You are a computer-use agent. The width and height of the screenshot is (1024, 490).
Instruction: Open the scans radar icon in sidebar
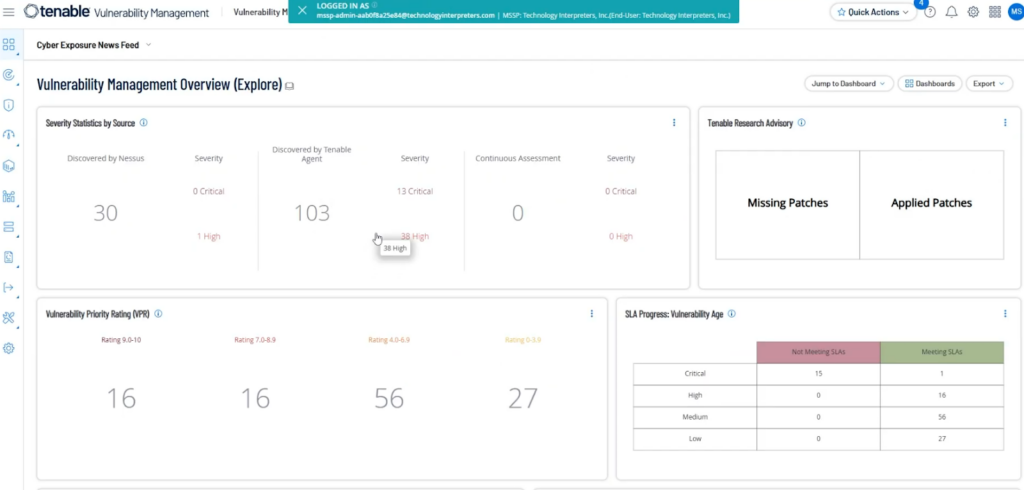8,75
